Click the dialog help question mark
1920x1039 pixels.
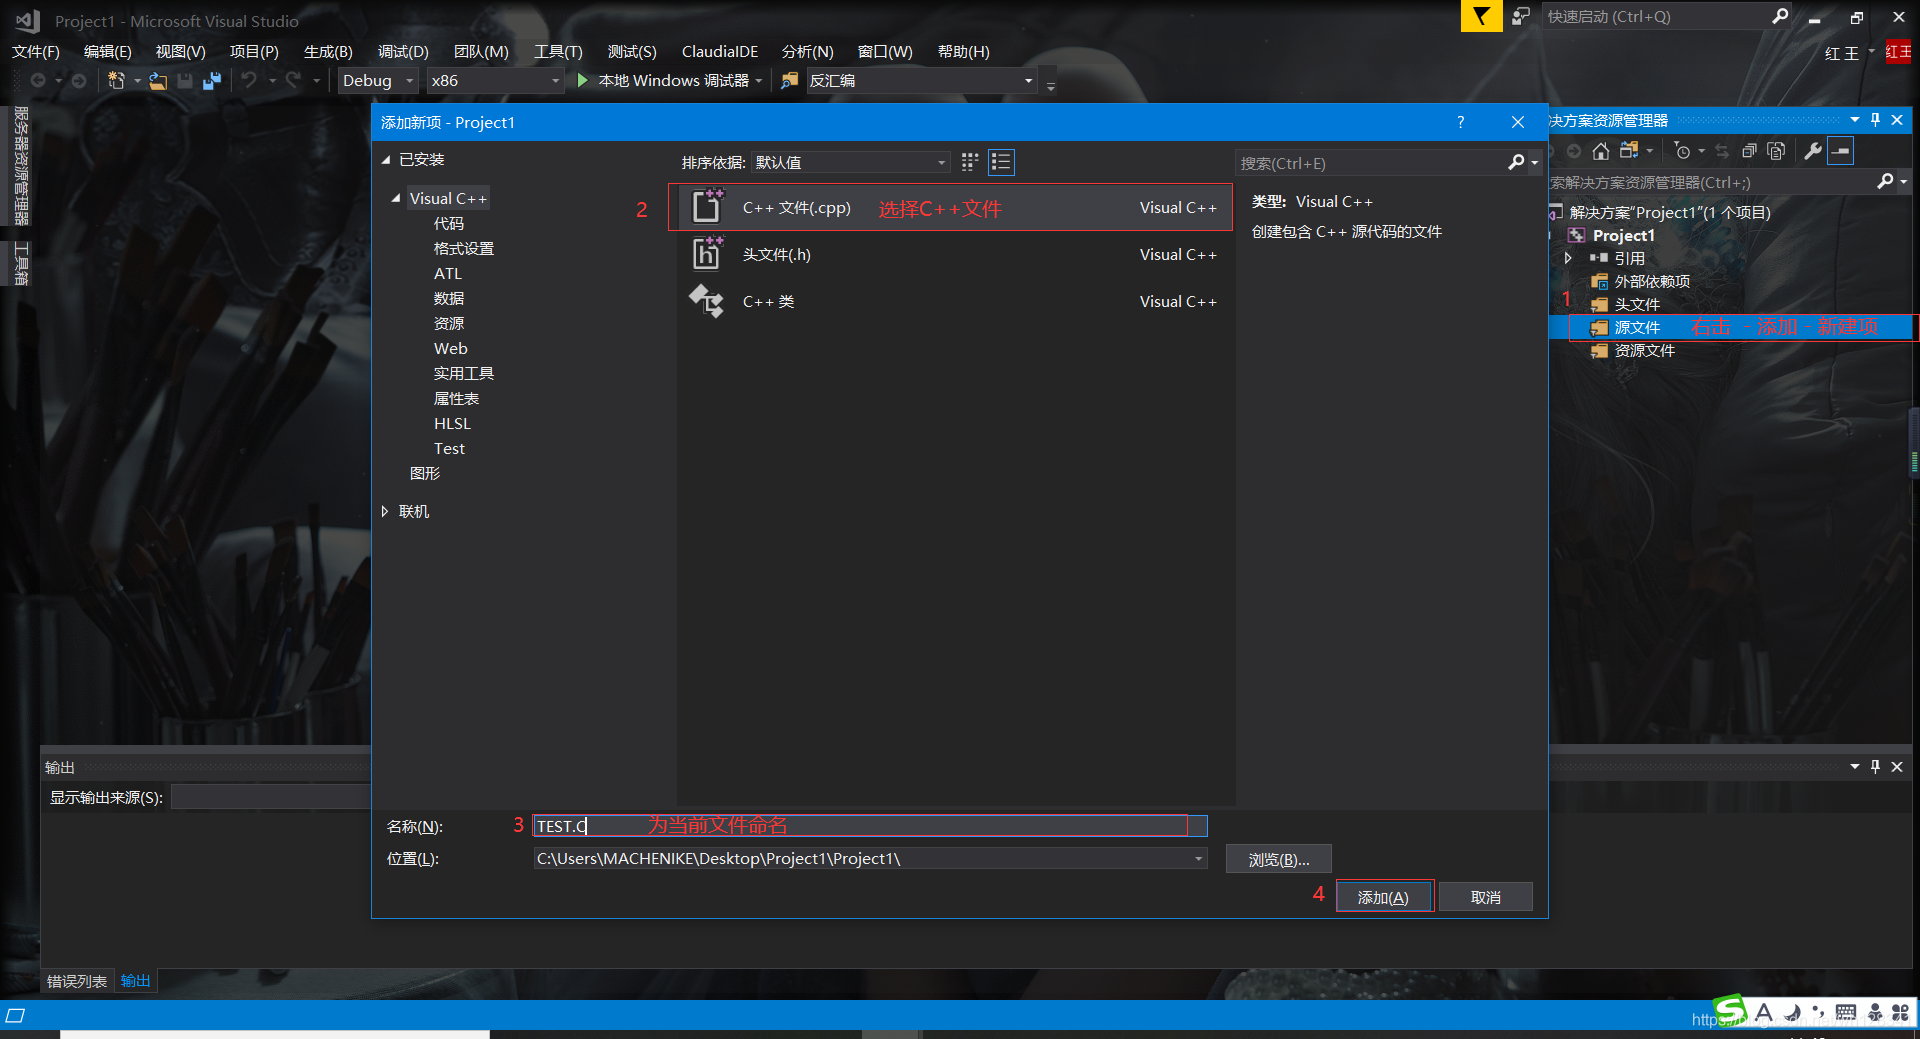tap(1460, 122)
